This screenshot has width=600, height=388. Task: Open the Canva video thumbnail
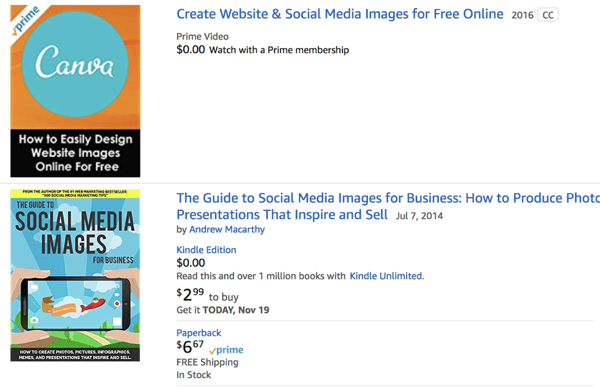pos(75,91)
